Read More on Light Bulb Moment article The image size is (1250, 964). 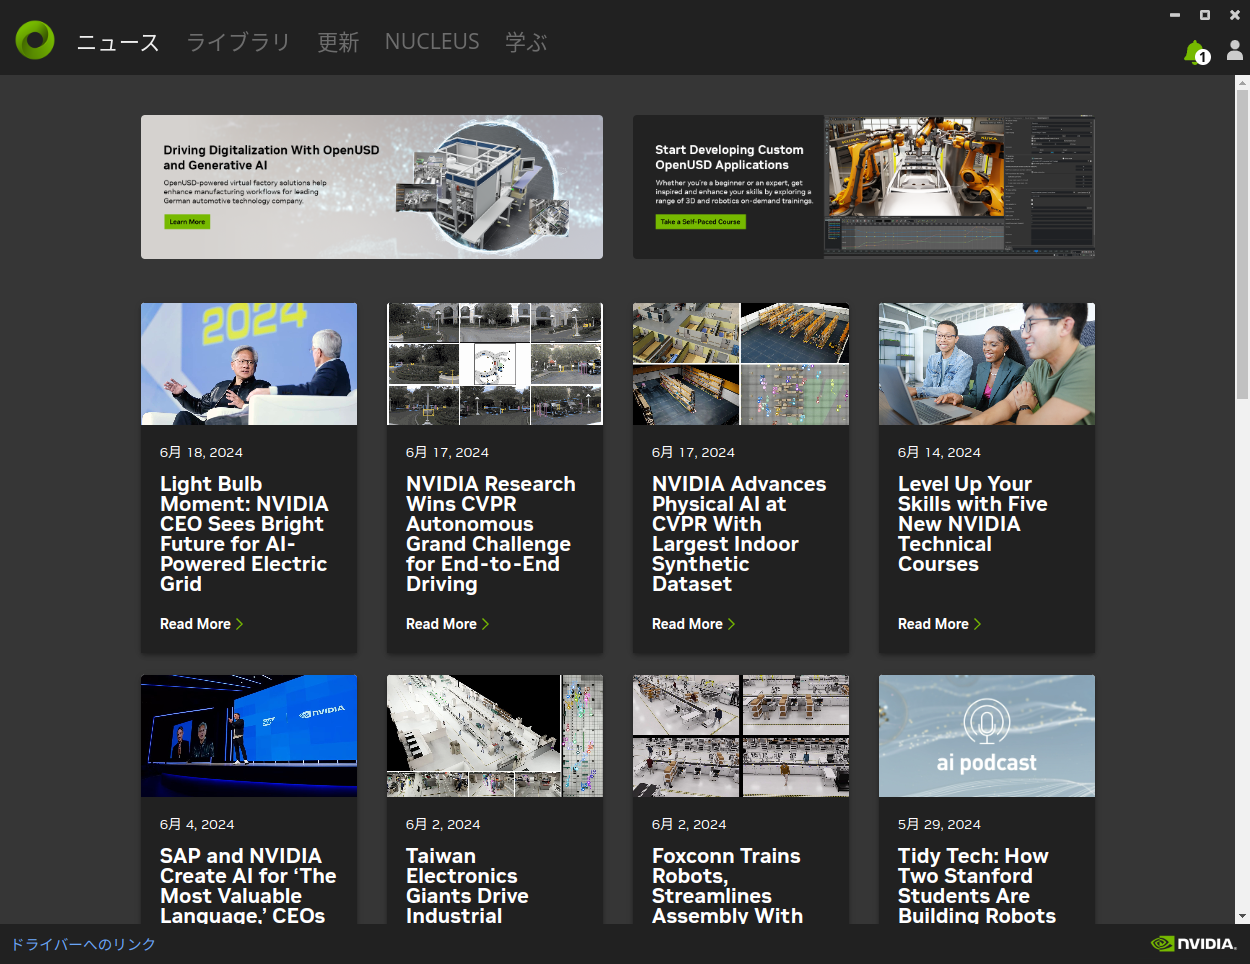(x=201, y=624)
